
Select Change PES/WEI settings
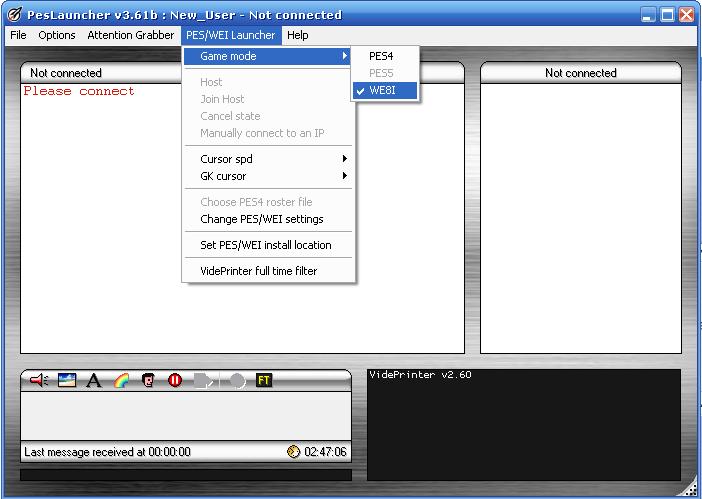(x=267, y=219)
